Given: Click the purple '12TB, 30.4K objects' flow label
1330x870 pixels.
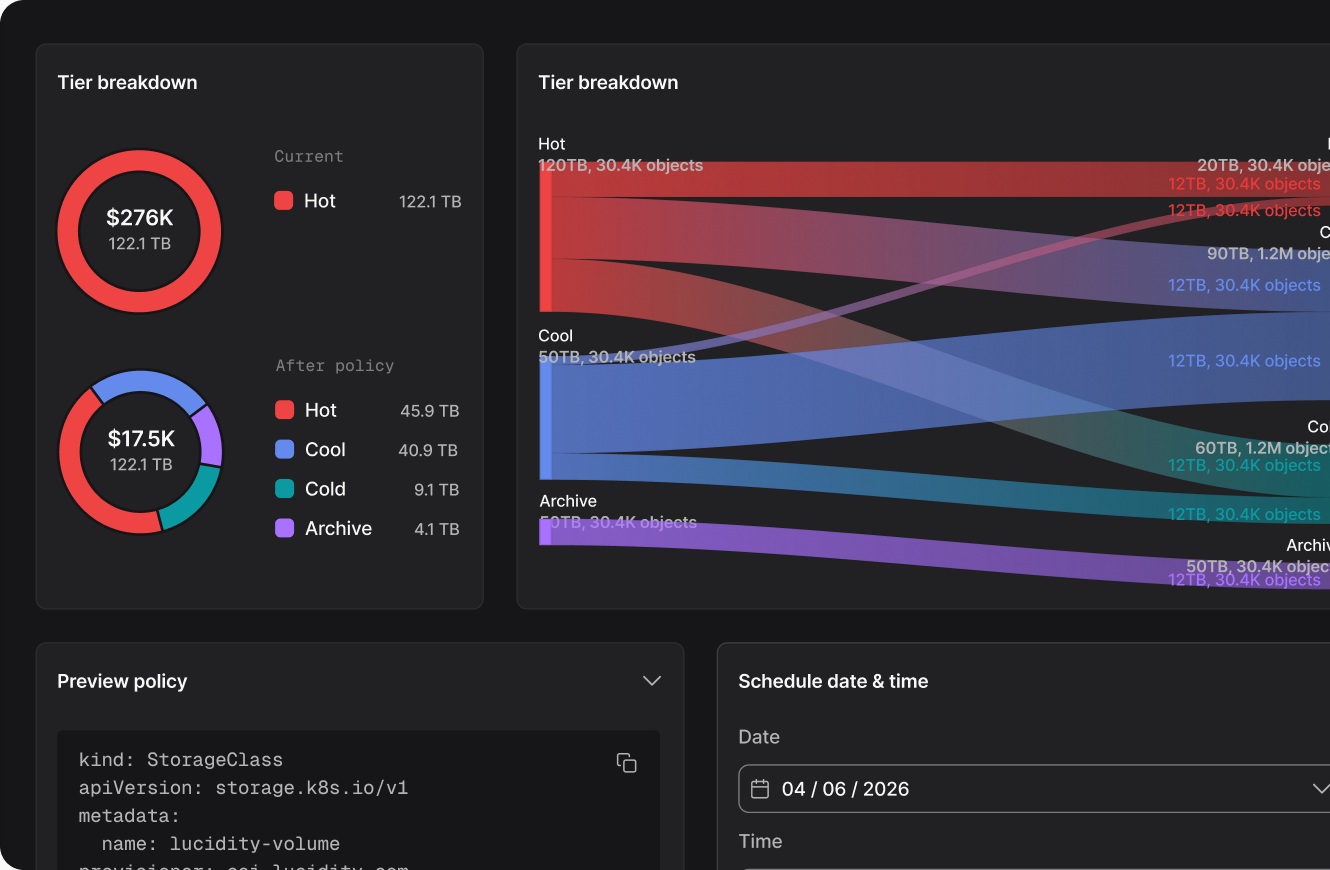Looking at the screenshot, I should coord(1244,579).
